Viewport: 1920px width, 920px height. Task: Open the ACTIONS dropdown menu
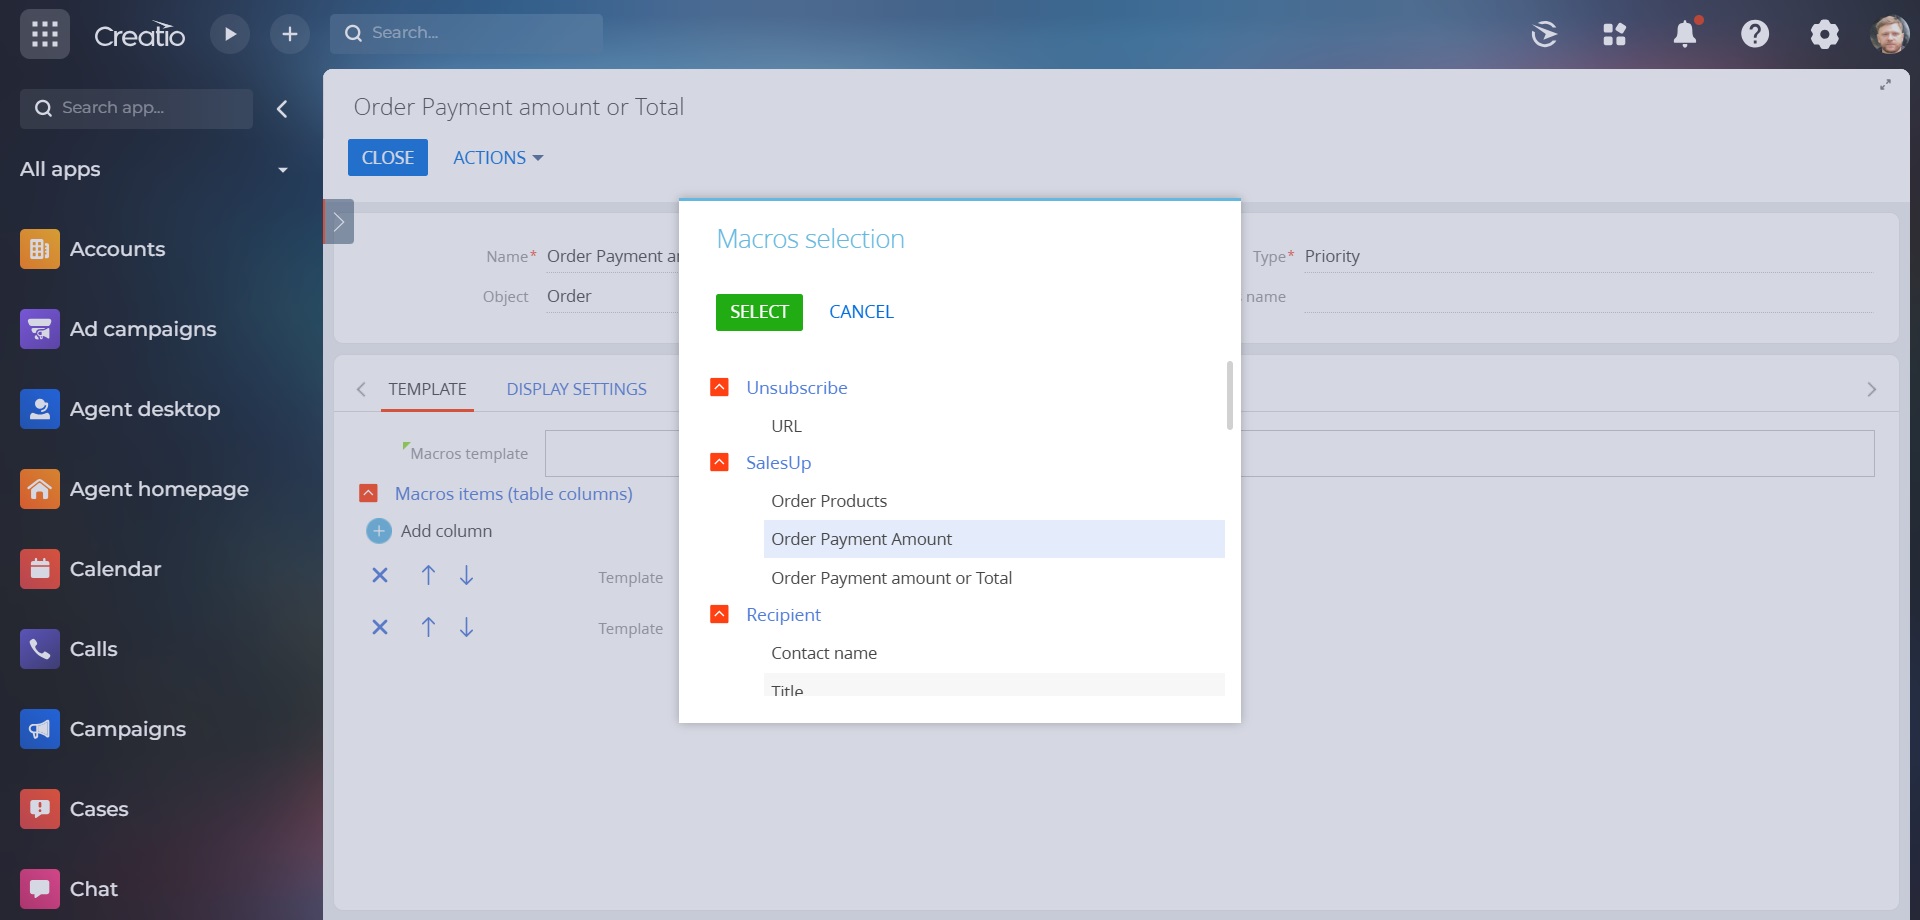pos(498,158)
